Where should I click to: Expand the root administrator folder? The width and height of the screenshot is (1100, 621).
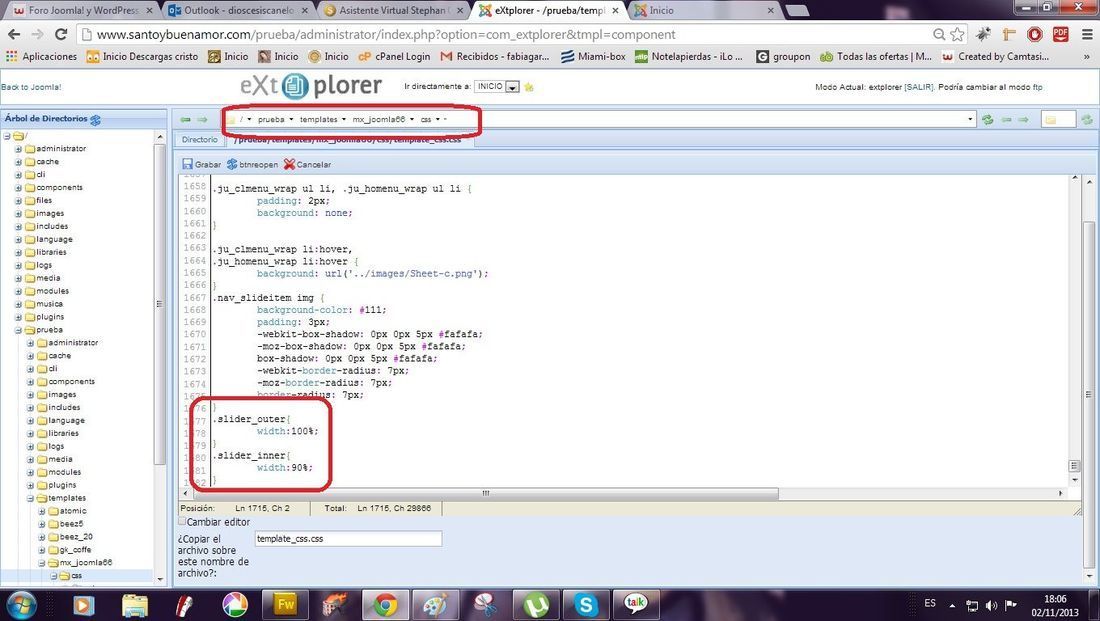[19, 149]
